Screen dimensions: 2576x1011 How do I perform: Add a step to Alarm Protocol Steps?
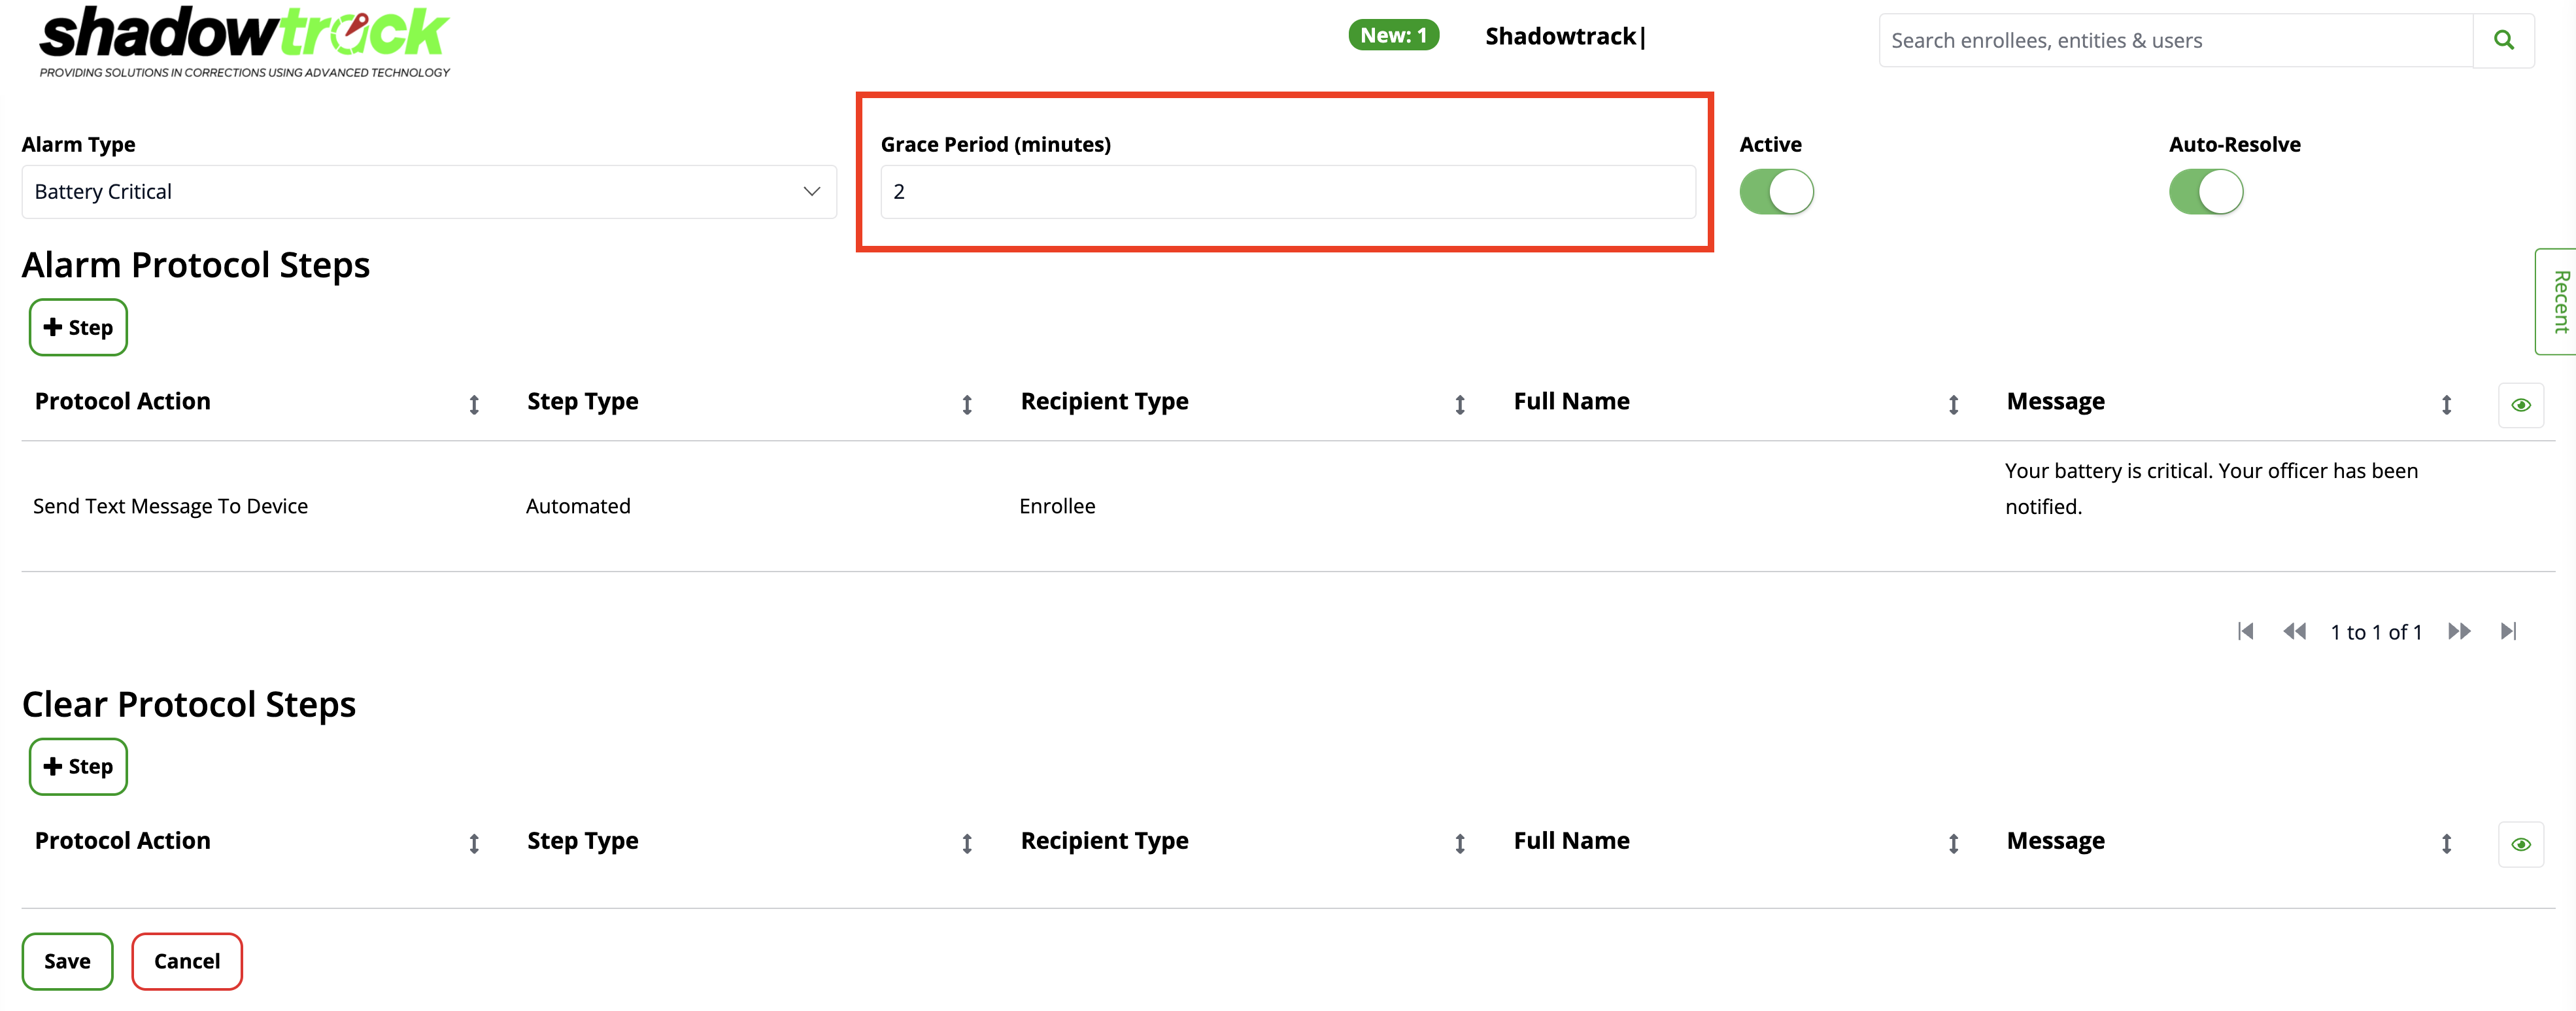(78, 327)
